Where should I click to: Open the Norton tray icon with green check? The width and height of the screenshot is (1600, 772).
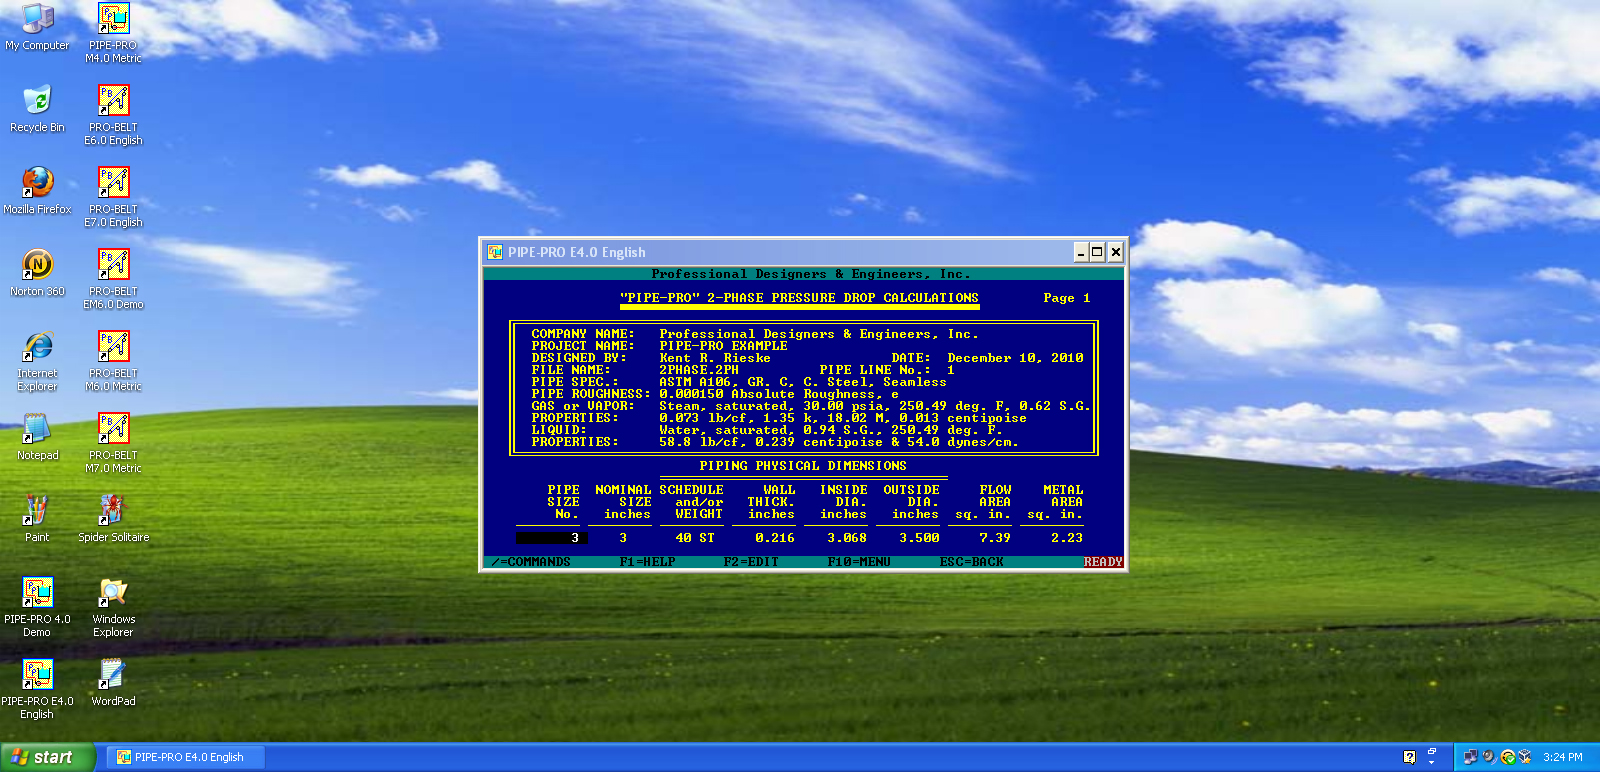(x=1507, y=757)
